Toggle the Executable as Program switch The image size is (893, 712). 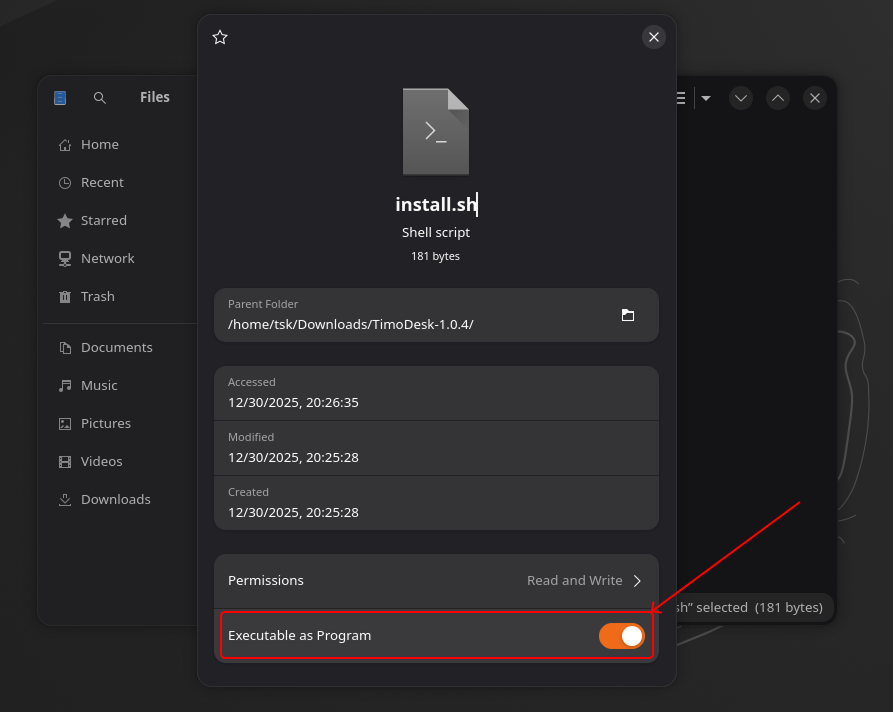(621, 636)
